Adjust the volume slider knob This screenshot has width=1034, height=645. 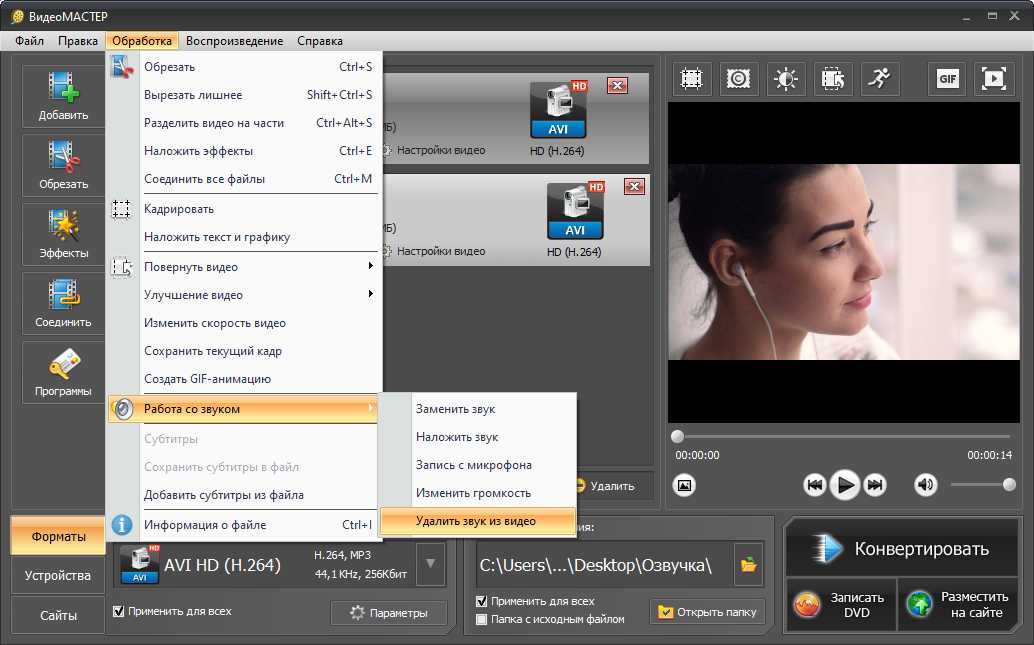tap(1009, 485)
